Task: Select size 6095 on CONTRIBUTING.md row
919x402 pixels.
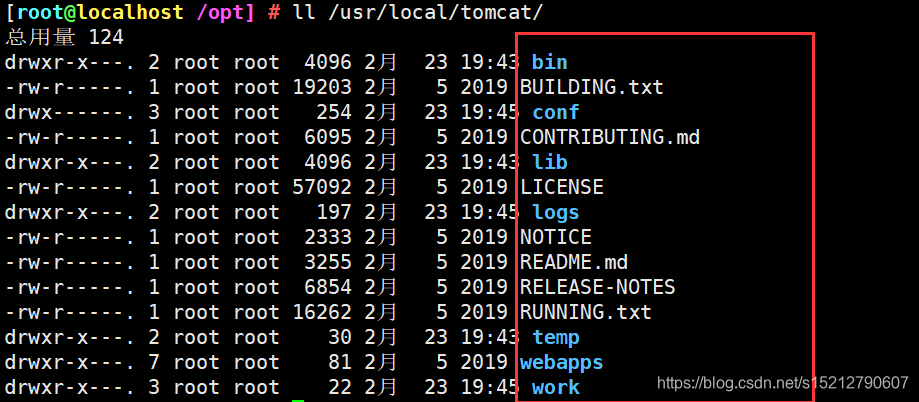Action: click(x=328, y=137)
